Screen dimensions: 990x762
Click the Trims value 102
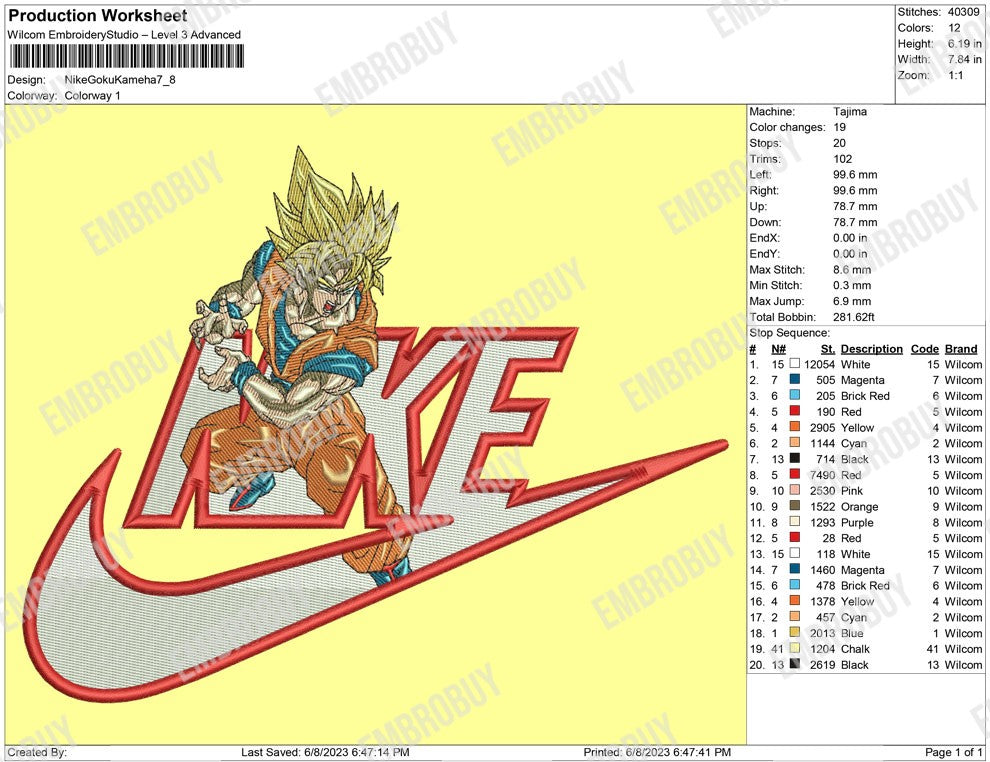[x=842, y=158]
